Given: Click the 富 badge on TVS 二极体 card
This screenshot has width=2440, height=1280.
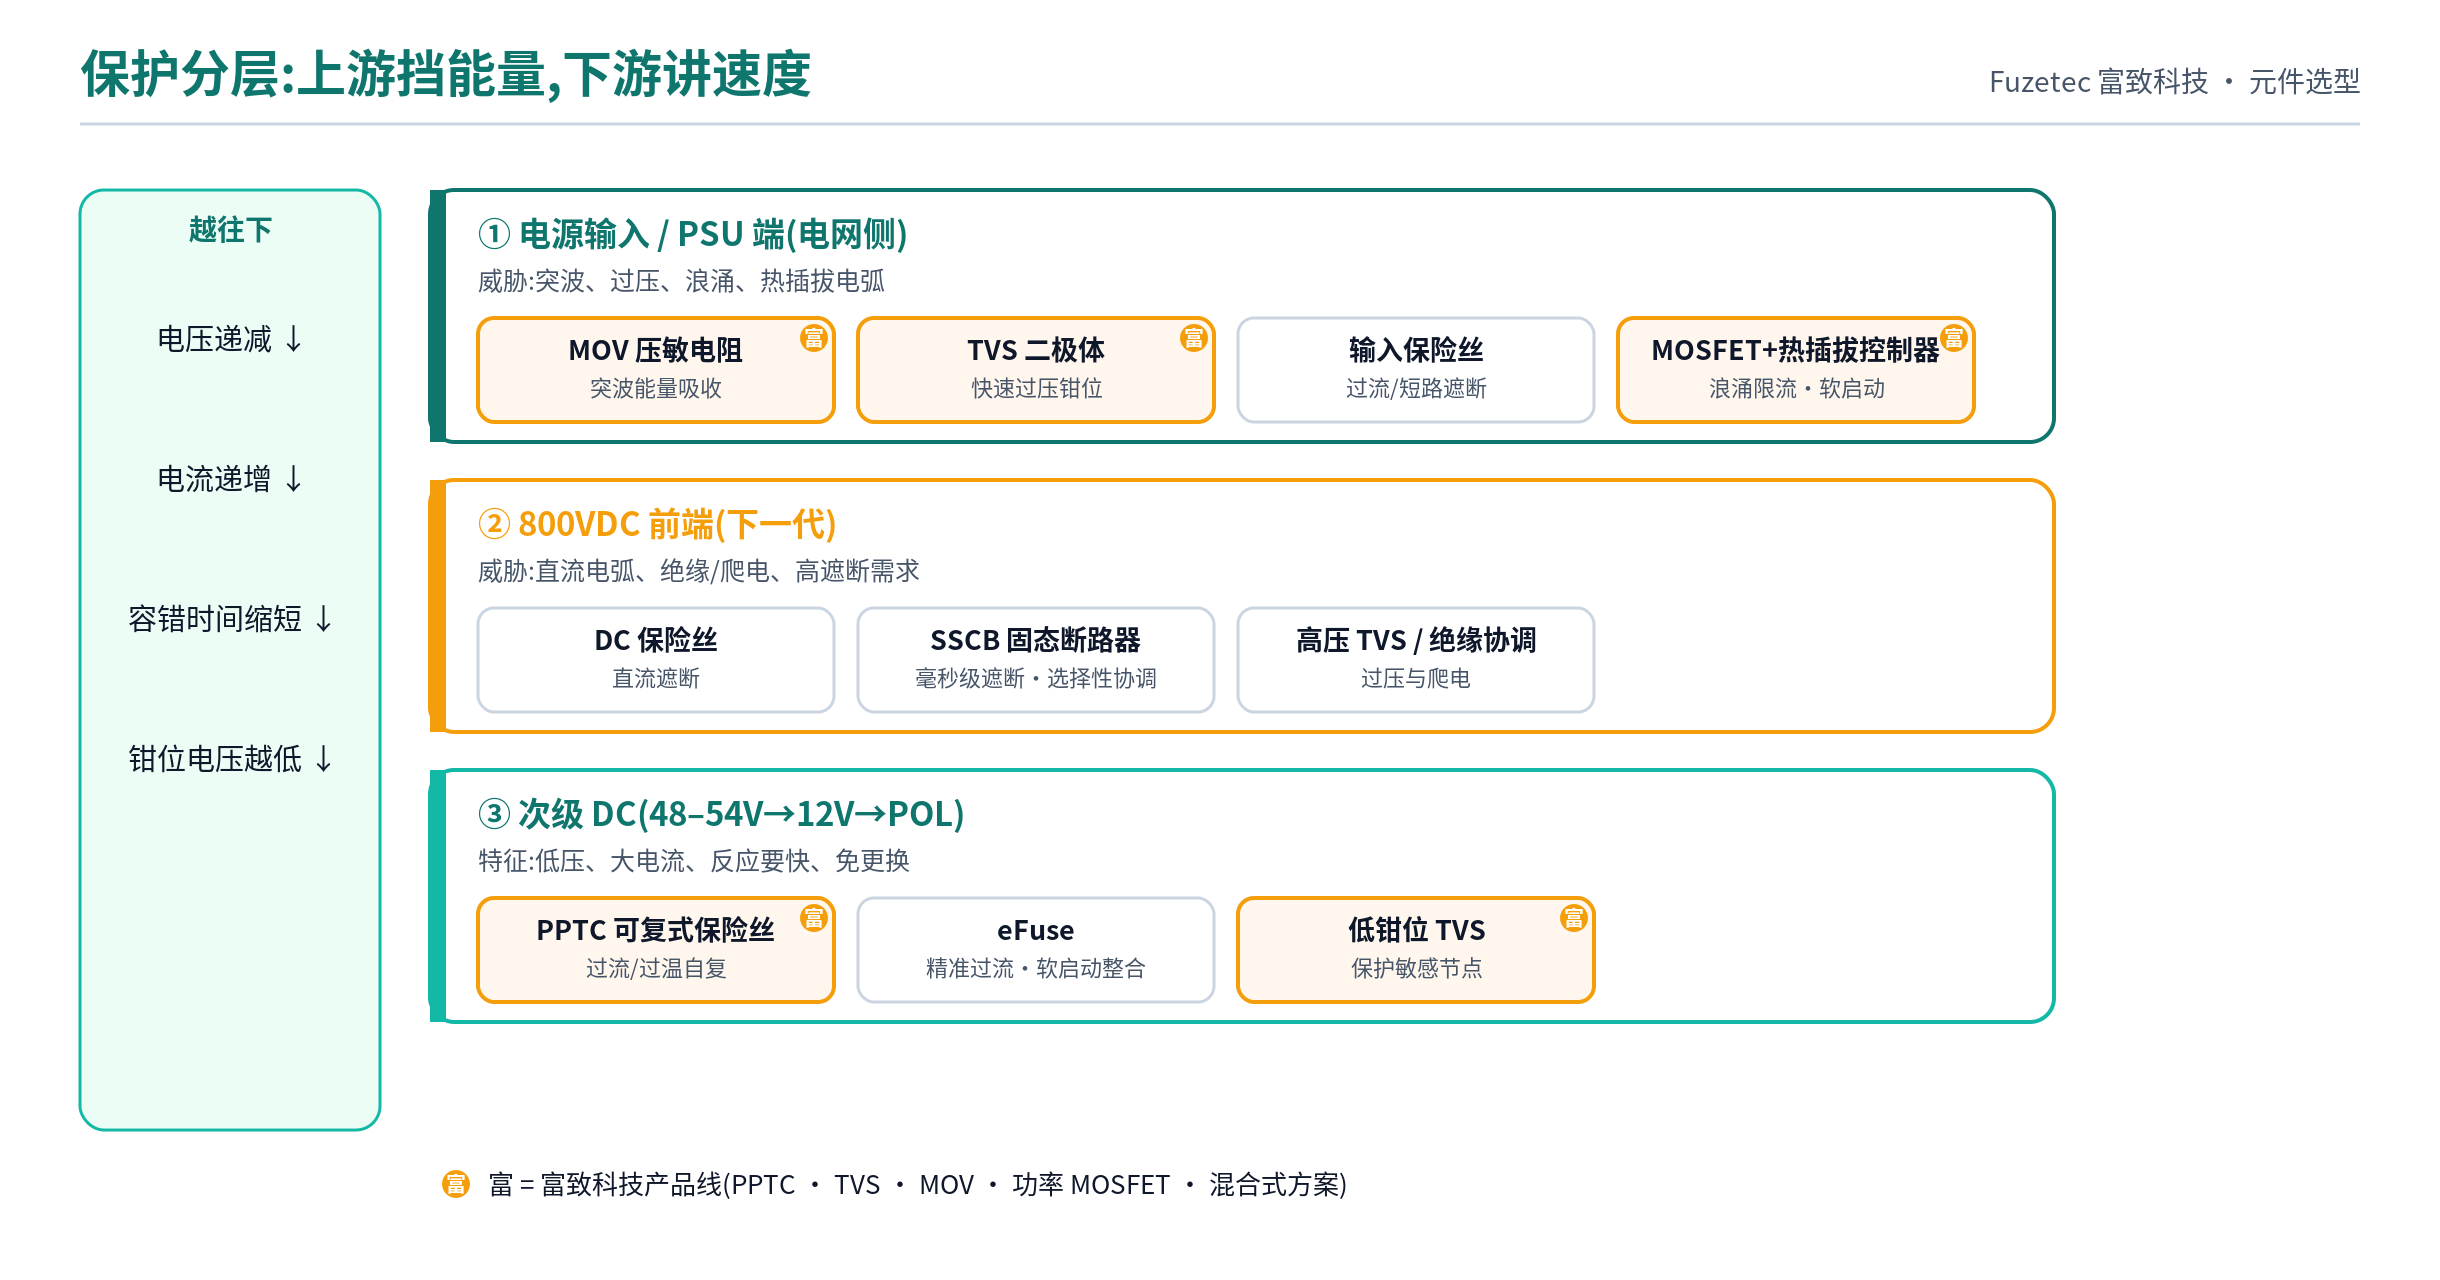Looking at the screenshot, I should [x=1194, y=338].
